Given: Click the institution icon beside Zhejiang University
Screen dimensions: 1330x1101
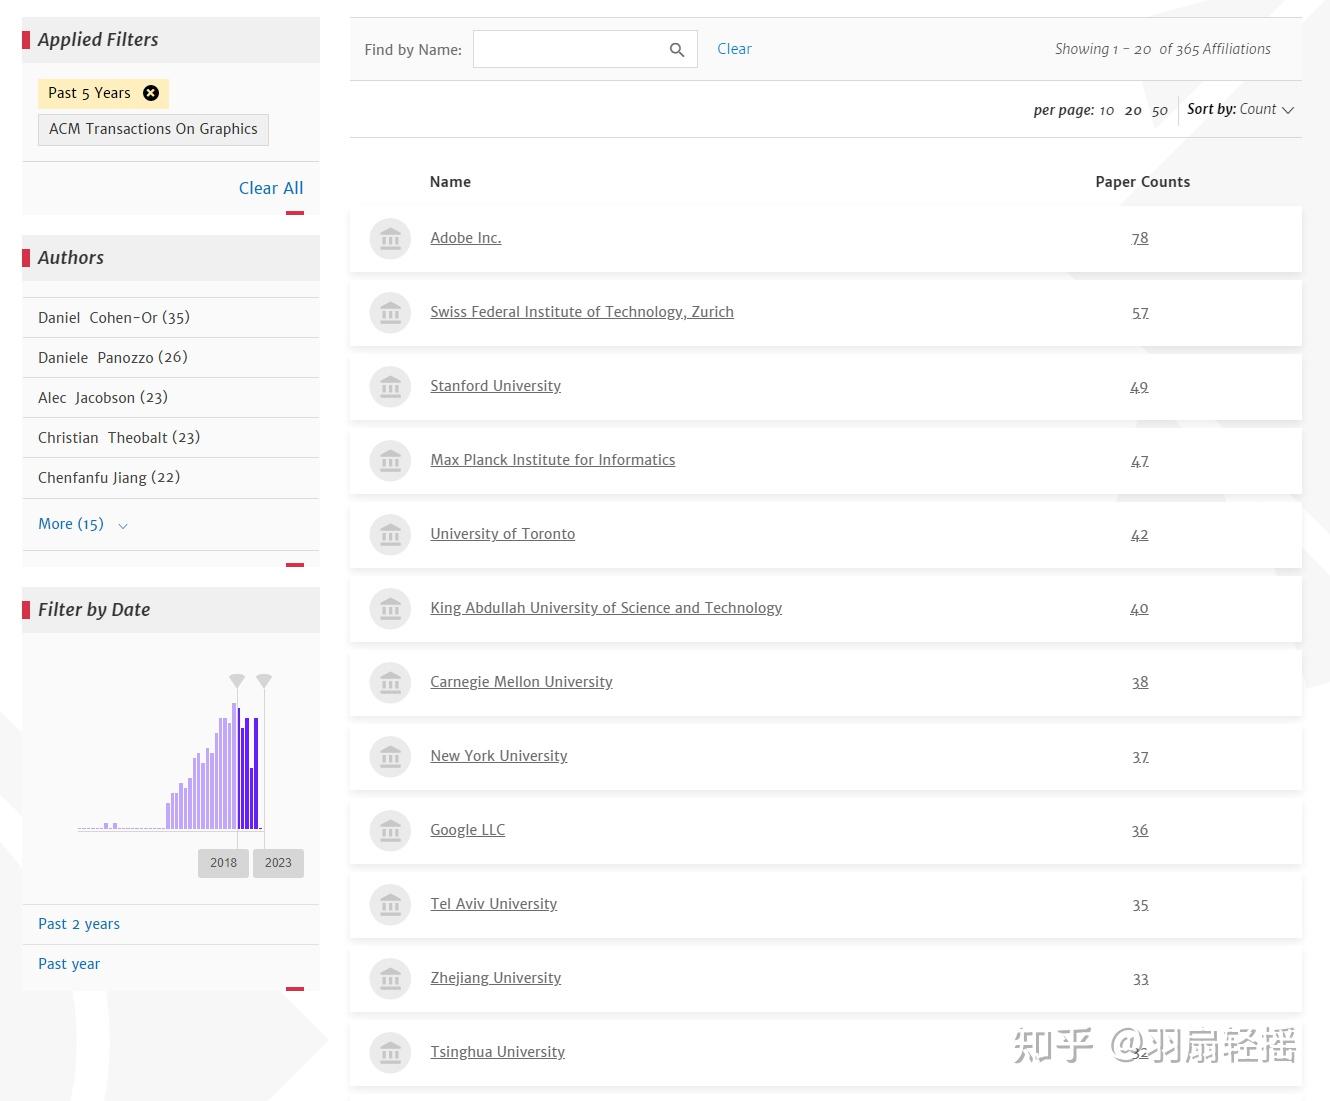Looking at the screenshot, I should click(390, 979).
